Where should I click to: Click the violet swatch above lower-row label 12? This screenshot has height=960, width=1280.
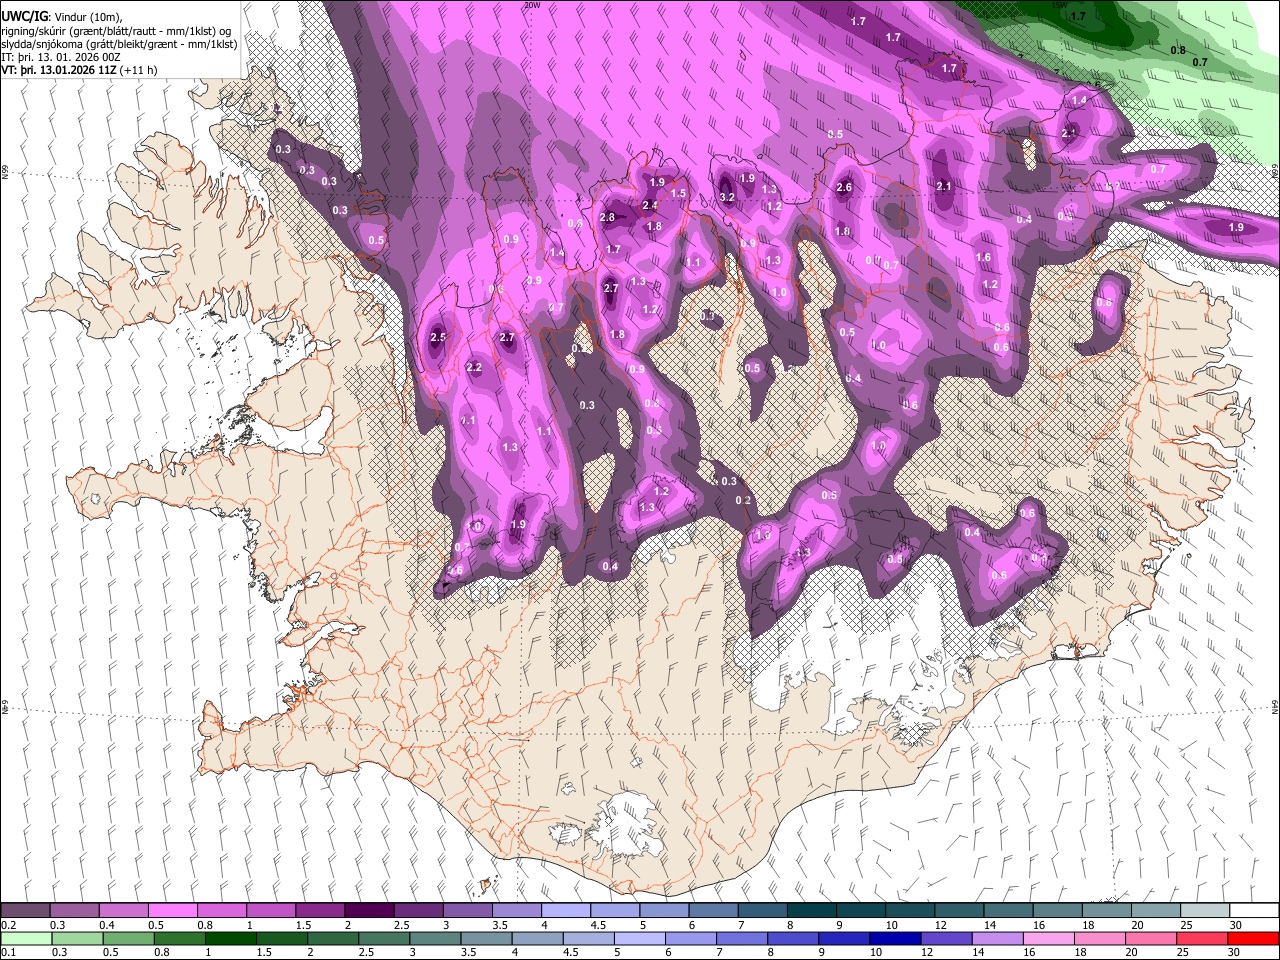(945, 938)
